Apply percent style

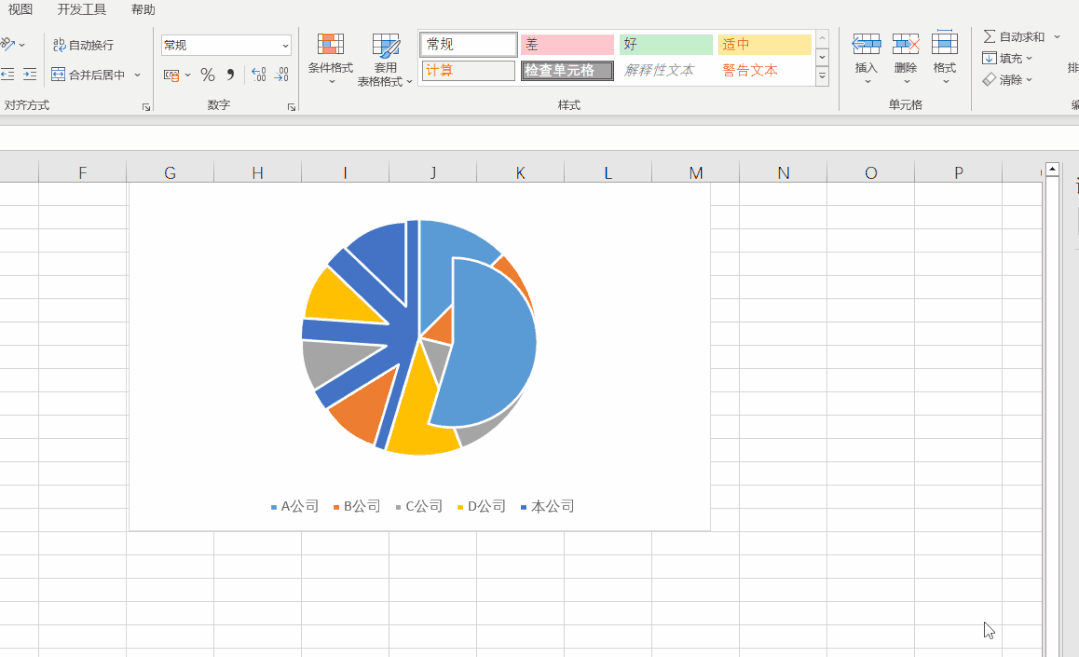click(208, 74)
